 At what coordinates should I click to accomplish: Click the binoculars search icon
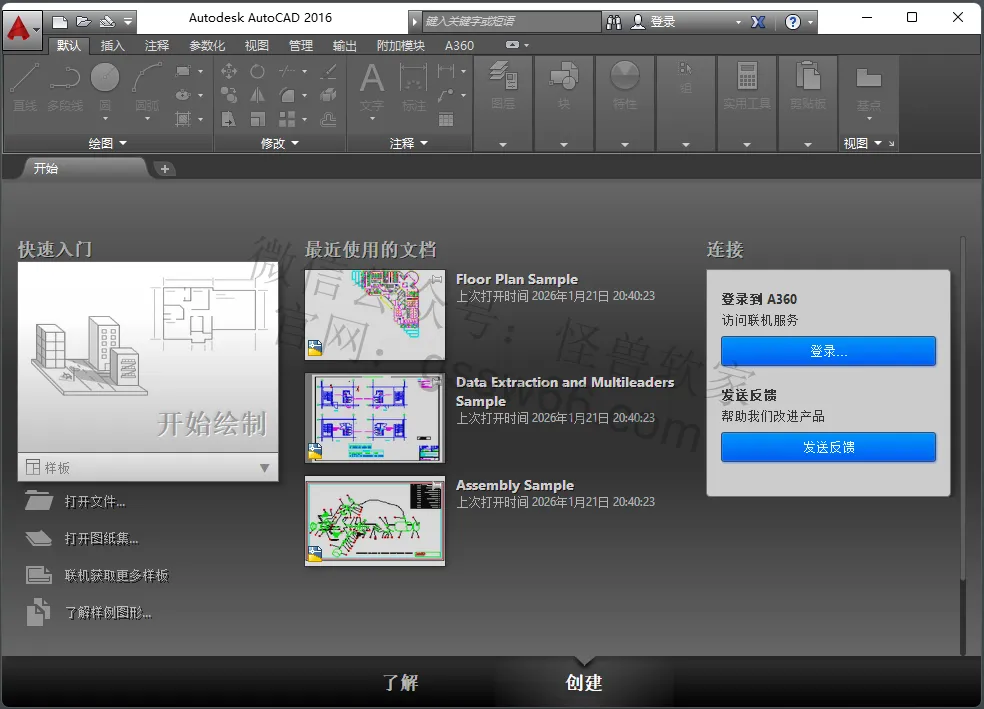point(614,22)
